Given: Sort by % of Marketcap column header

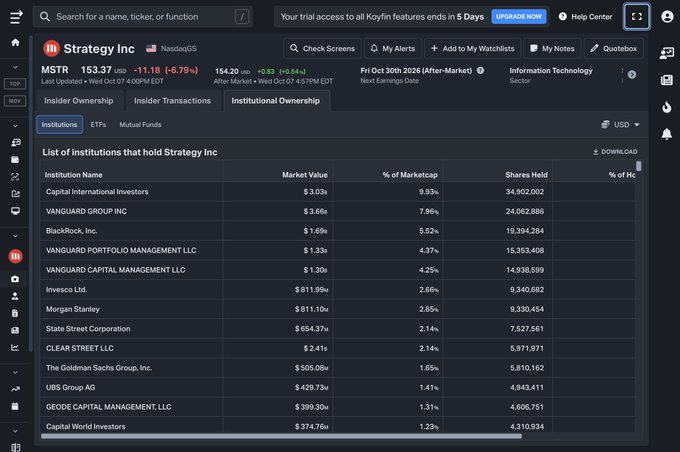Looking at the screenshot, I should click(410, 175).
